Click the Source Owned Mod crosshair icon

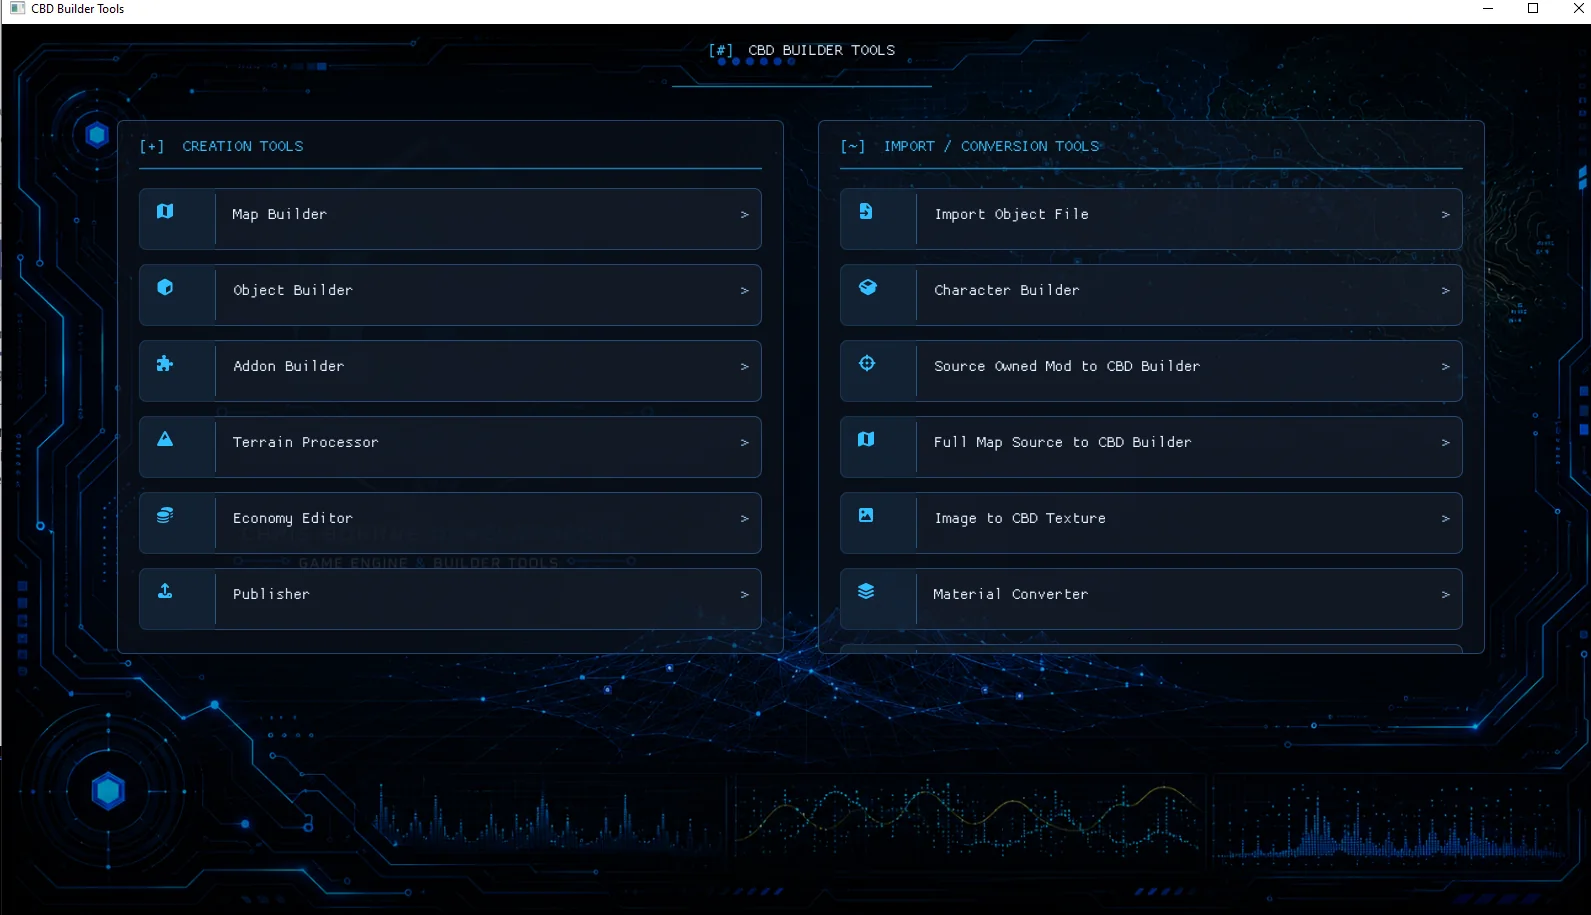(867, 363)
